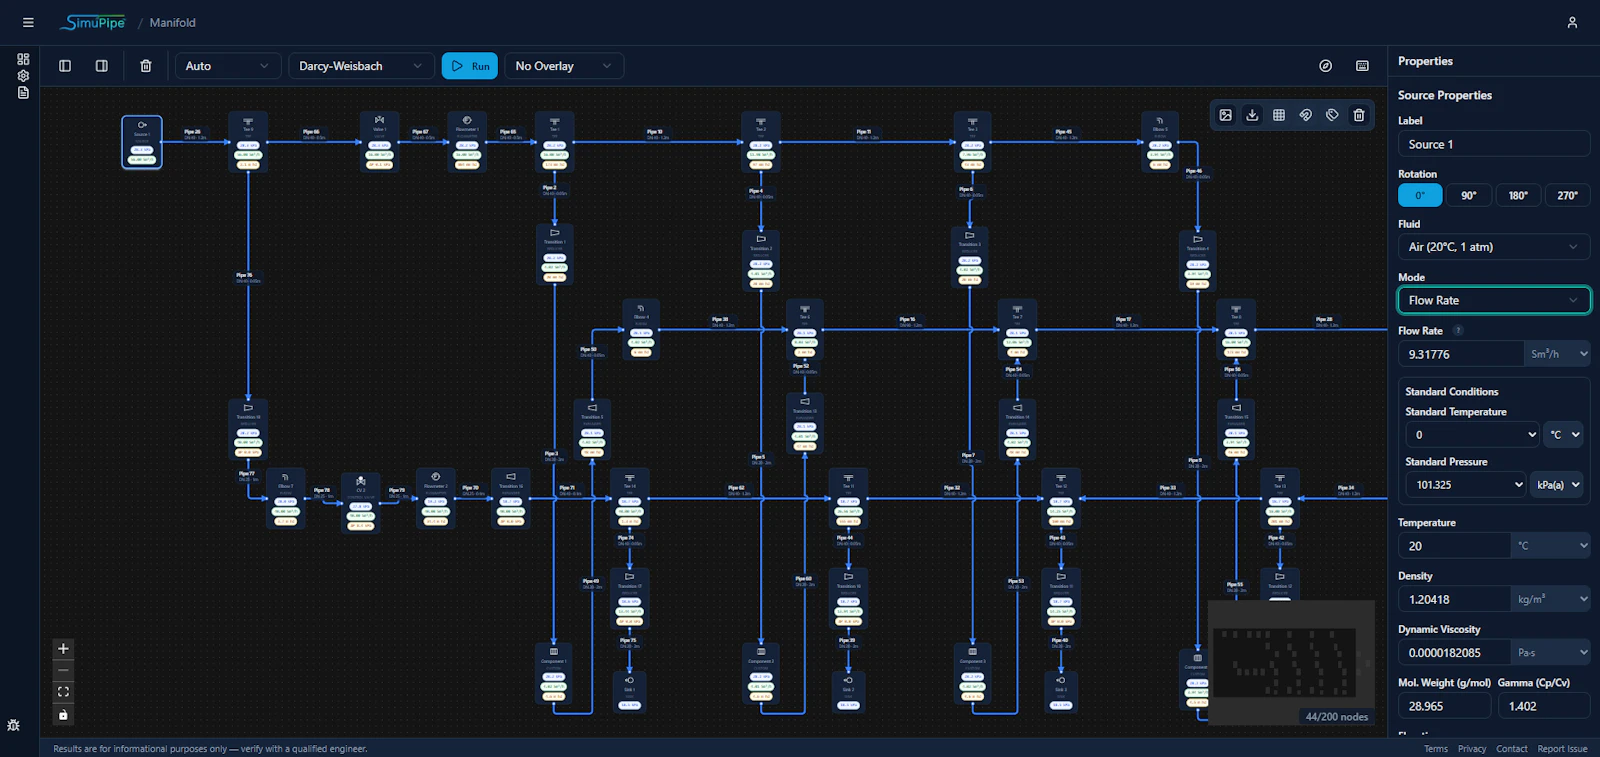Open Standard Pressure kPa(a) unit dropdown
1600x757 pixels.
[1557, 484]
